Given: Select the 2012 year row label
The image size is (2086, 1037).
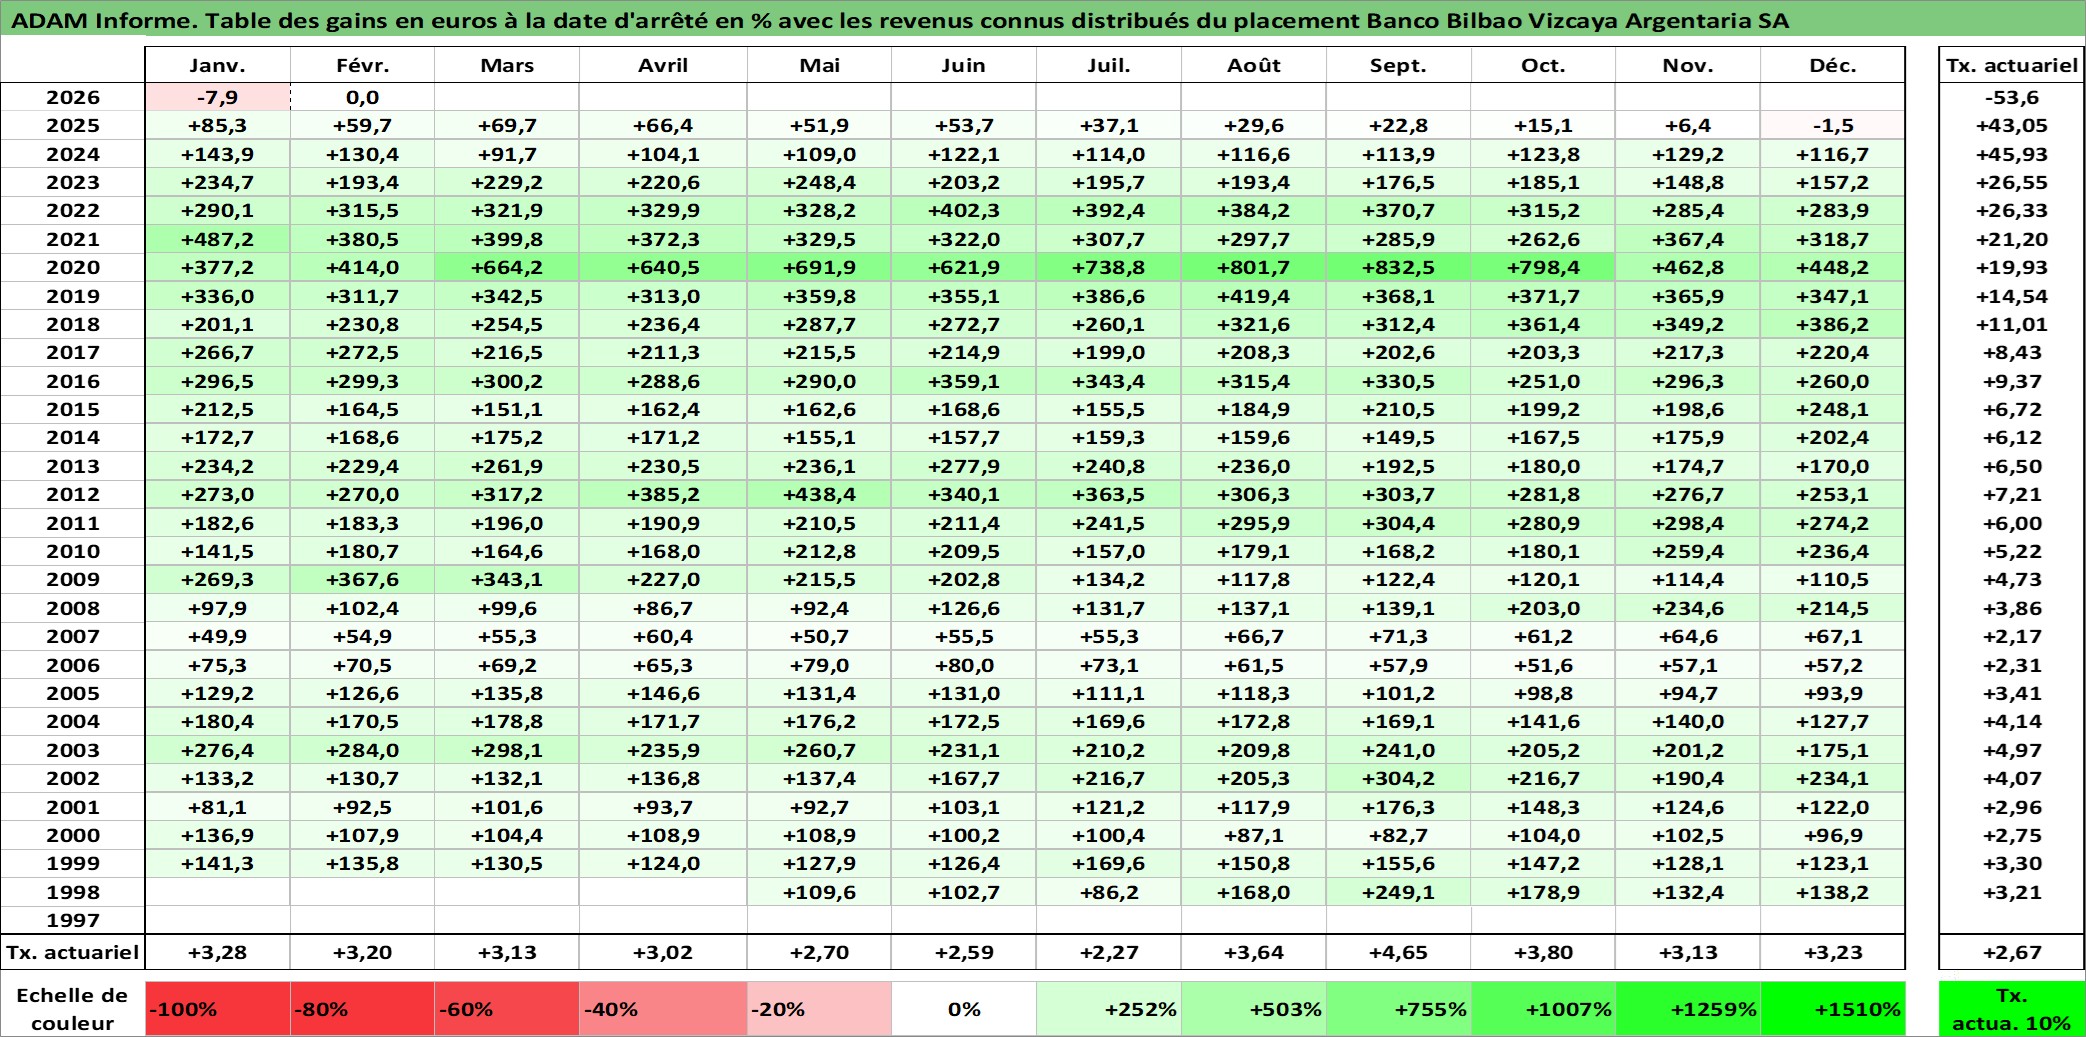Looking at the screenshot, I should coord(73,494).
